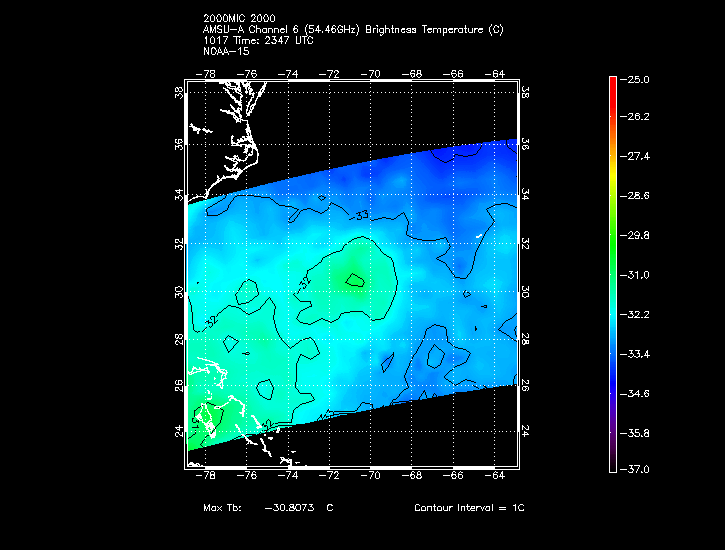Select the 24 label on the left latitude axis
Image resolution: width=725 pixels, height=550 pixels.
(x=179, y=431)
